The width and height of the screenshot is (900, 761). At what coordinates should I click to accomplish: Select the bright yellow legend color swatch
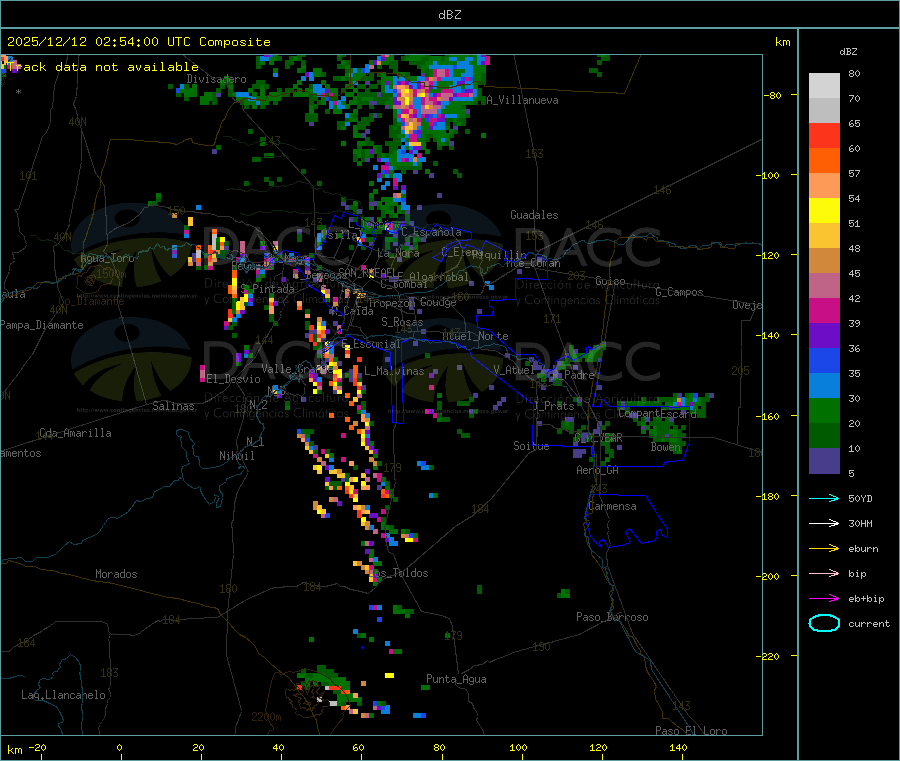(824, 211)
